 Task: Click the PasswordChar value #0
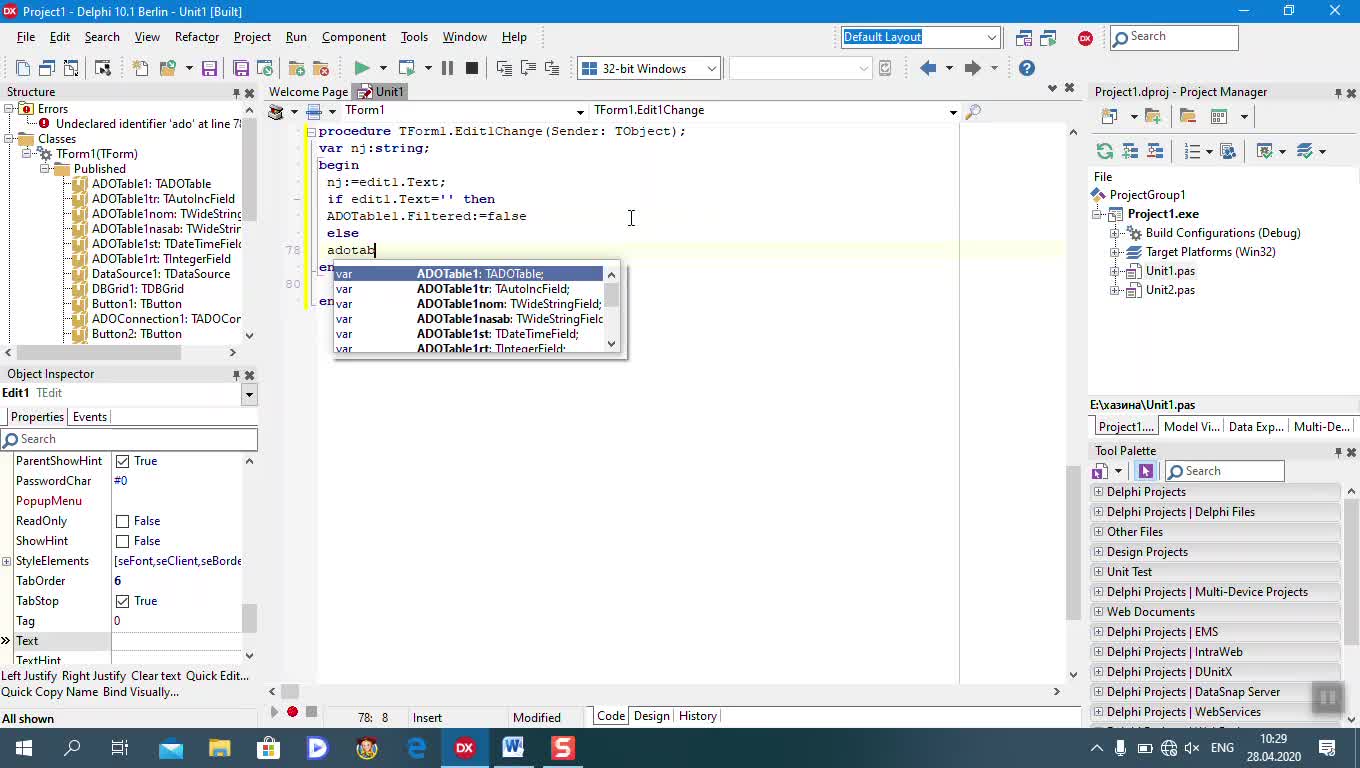pos(121,481)
